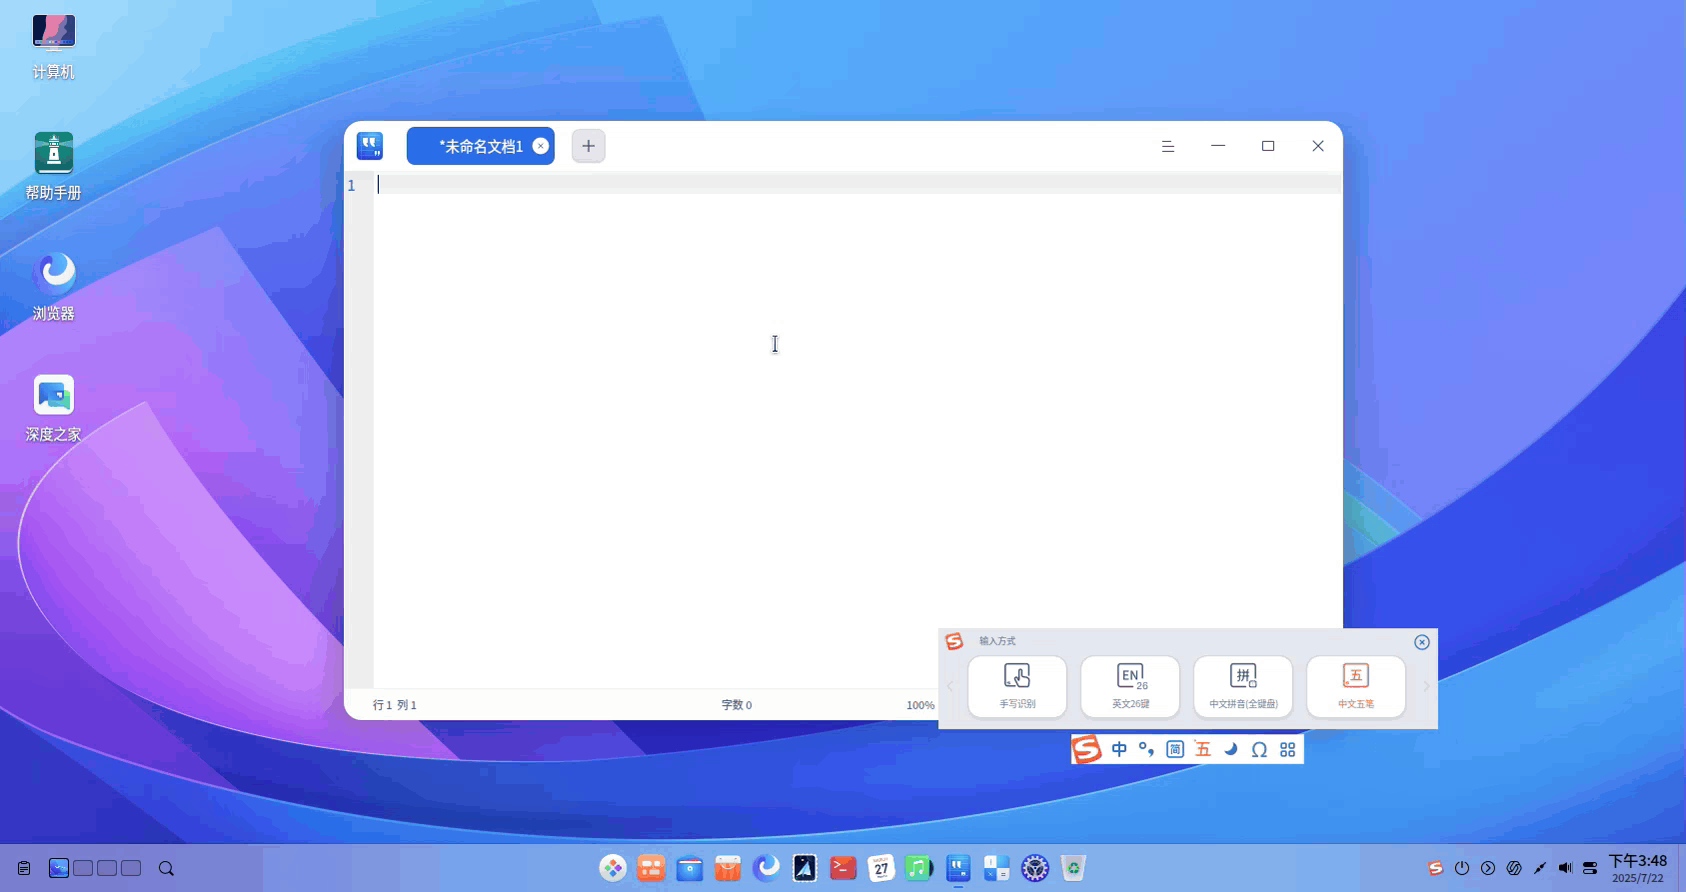Click into the text editing area on line 1
The image size is (1686, 892).
(x=858, y=185)
